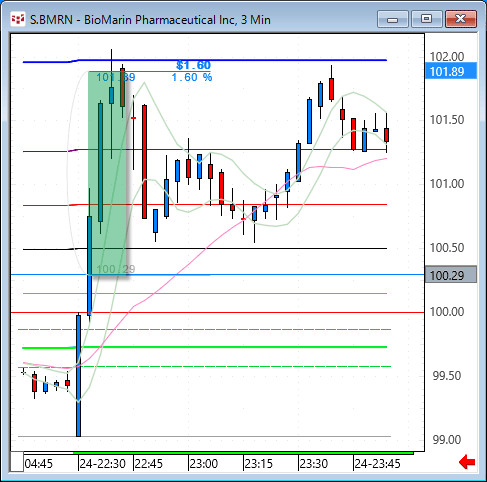The height and width of the screenshot is (482, 487).
Task: Click the 100.50 price axis label
Action: [447, 248]
